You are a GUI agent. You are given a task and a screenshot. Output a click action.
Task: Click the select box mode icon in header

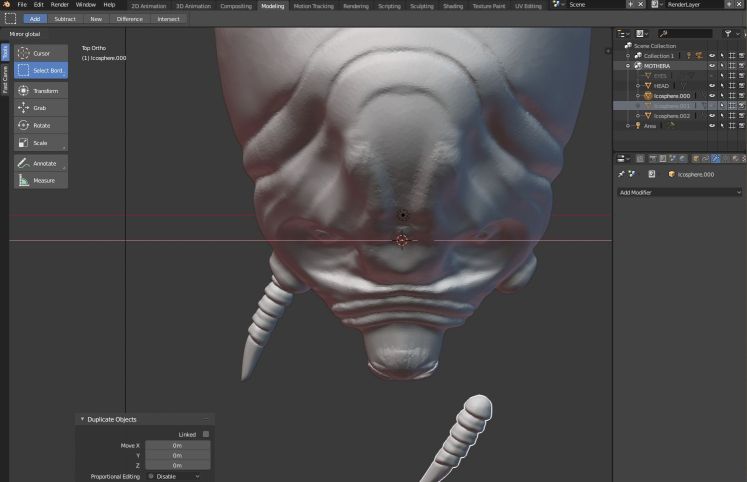click(x=10, y=19)
